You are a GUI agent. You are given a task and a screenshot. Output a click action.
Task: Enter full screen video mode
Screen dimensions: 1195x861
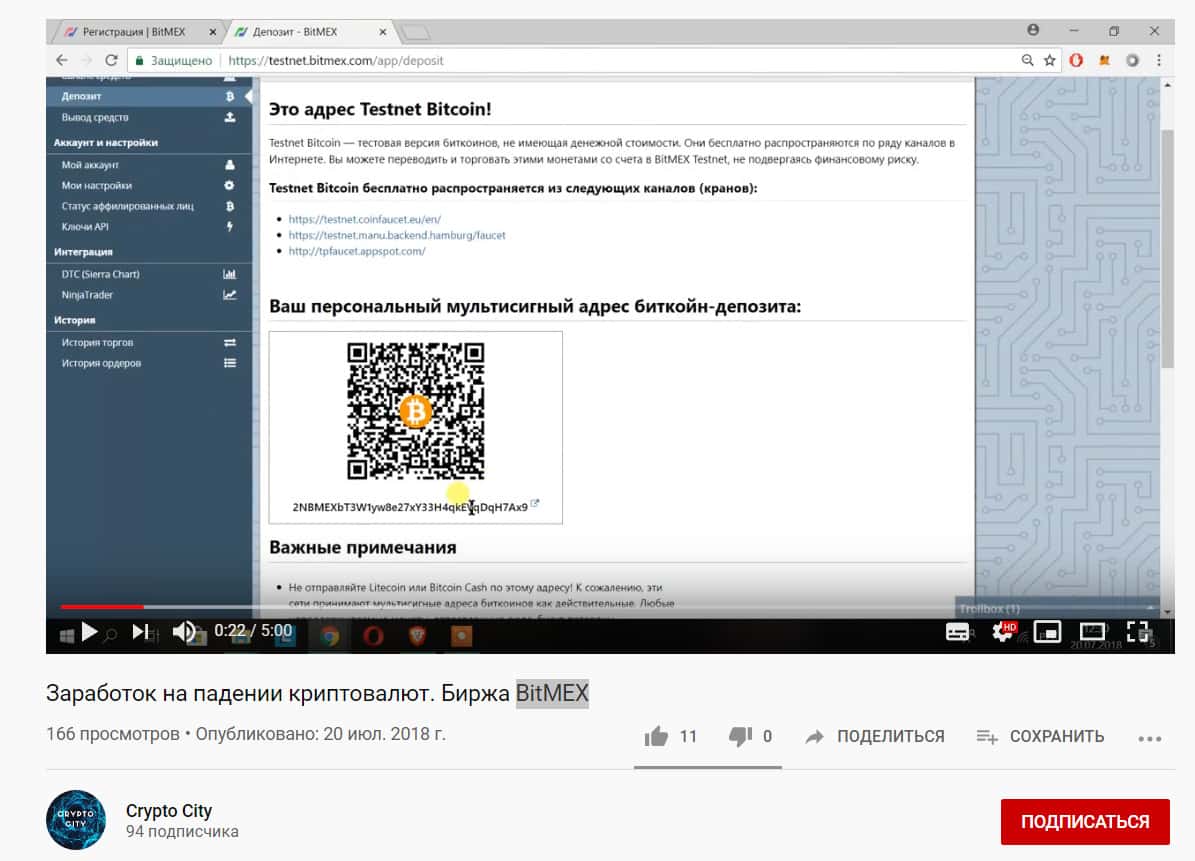tap(1139, 632)
